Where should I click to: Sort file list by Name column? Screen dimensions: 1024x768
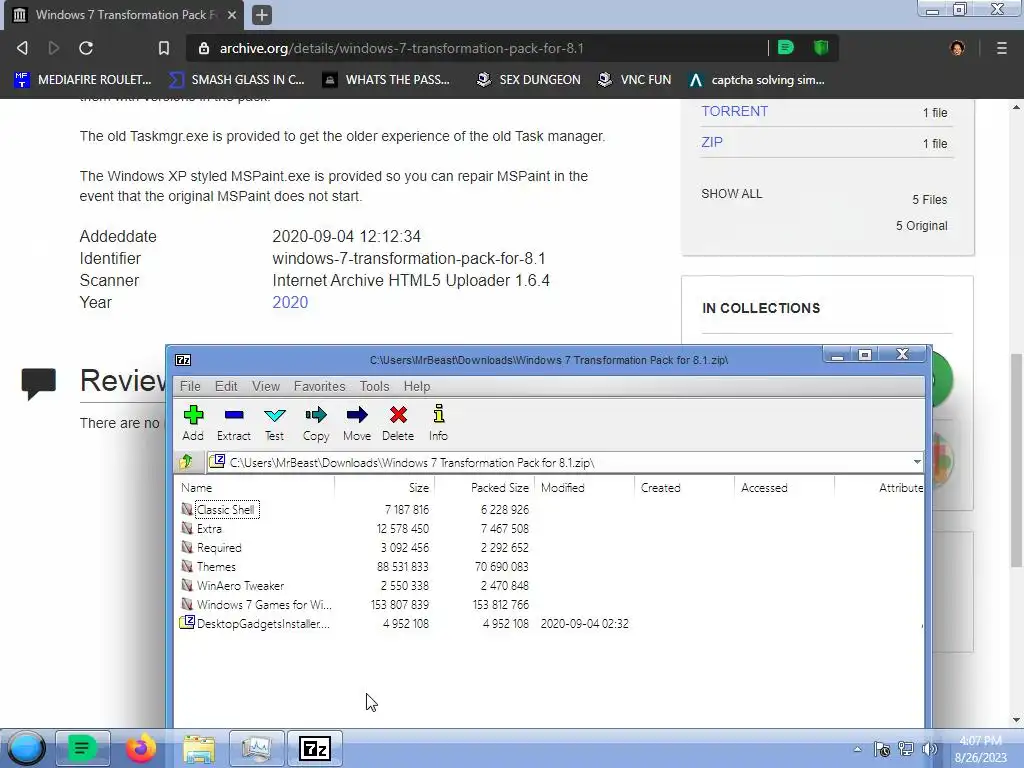(x=255, y=487)
